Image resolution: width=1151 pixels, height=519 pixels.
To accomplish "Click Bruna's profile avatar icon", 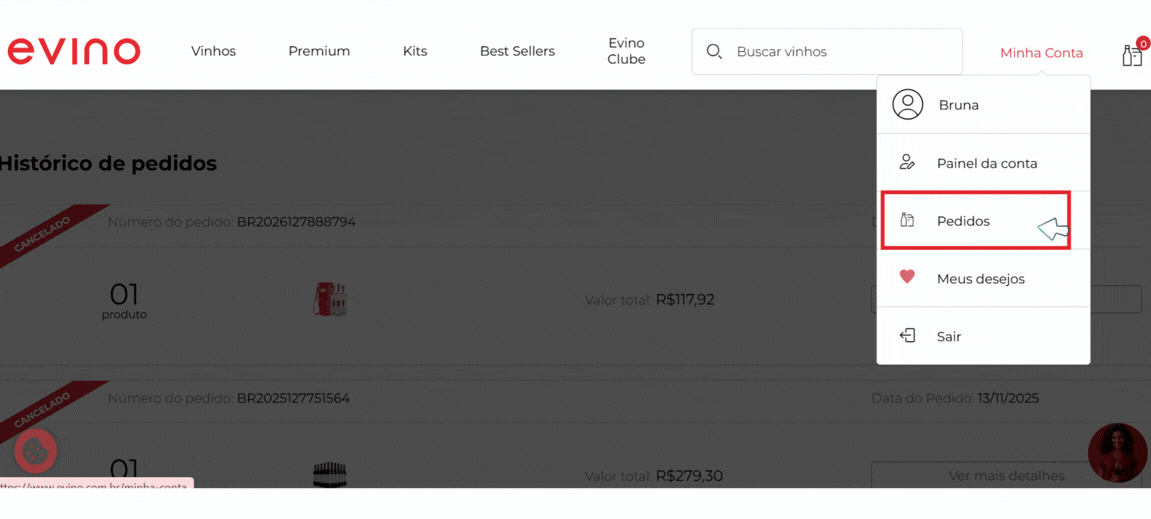I will tap(907, 105).
